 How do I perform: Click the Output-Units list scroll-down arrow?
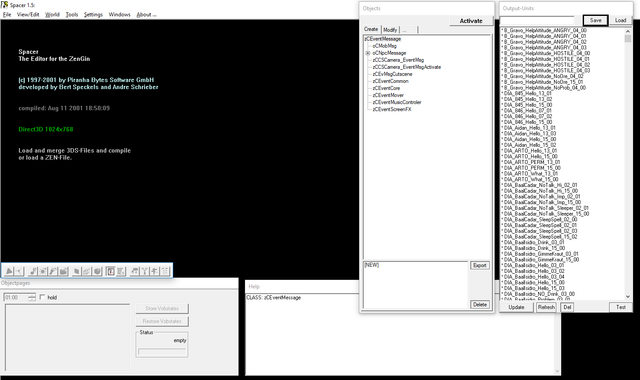628,297
